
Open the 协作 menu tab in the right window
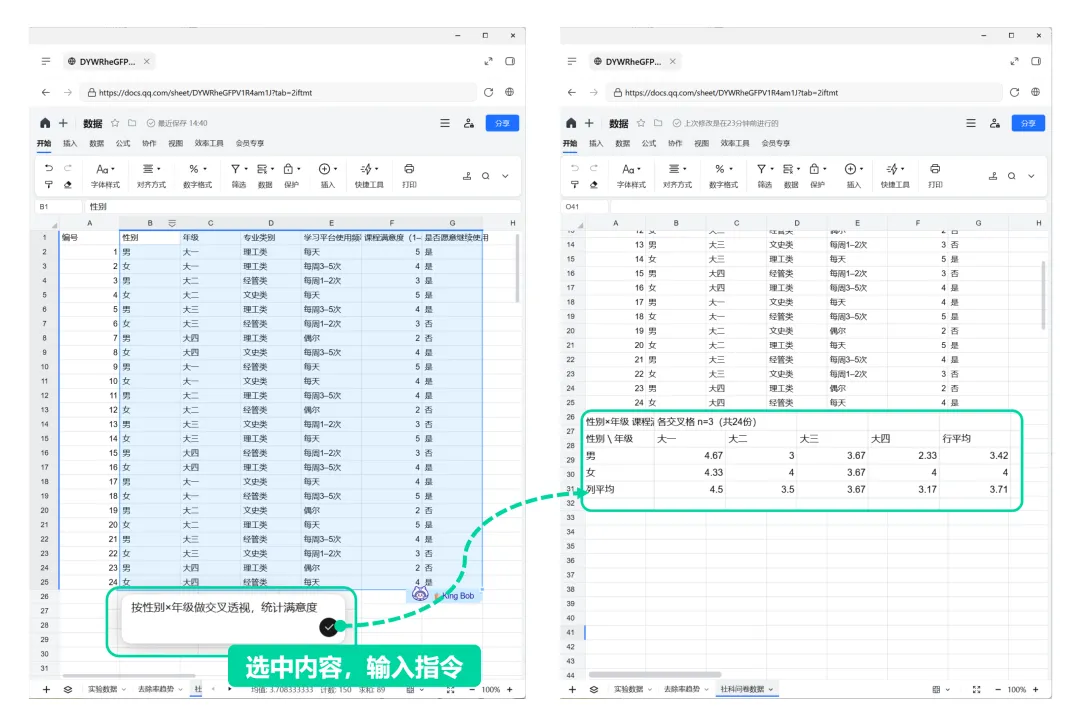pyautogui.click(x=675, y=143)
